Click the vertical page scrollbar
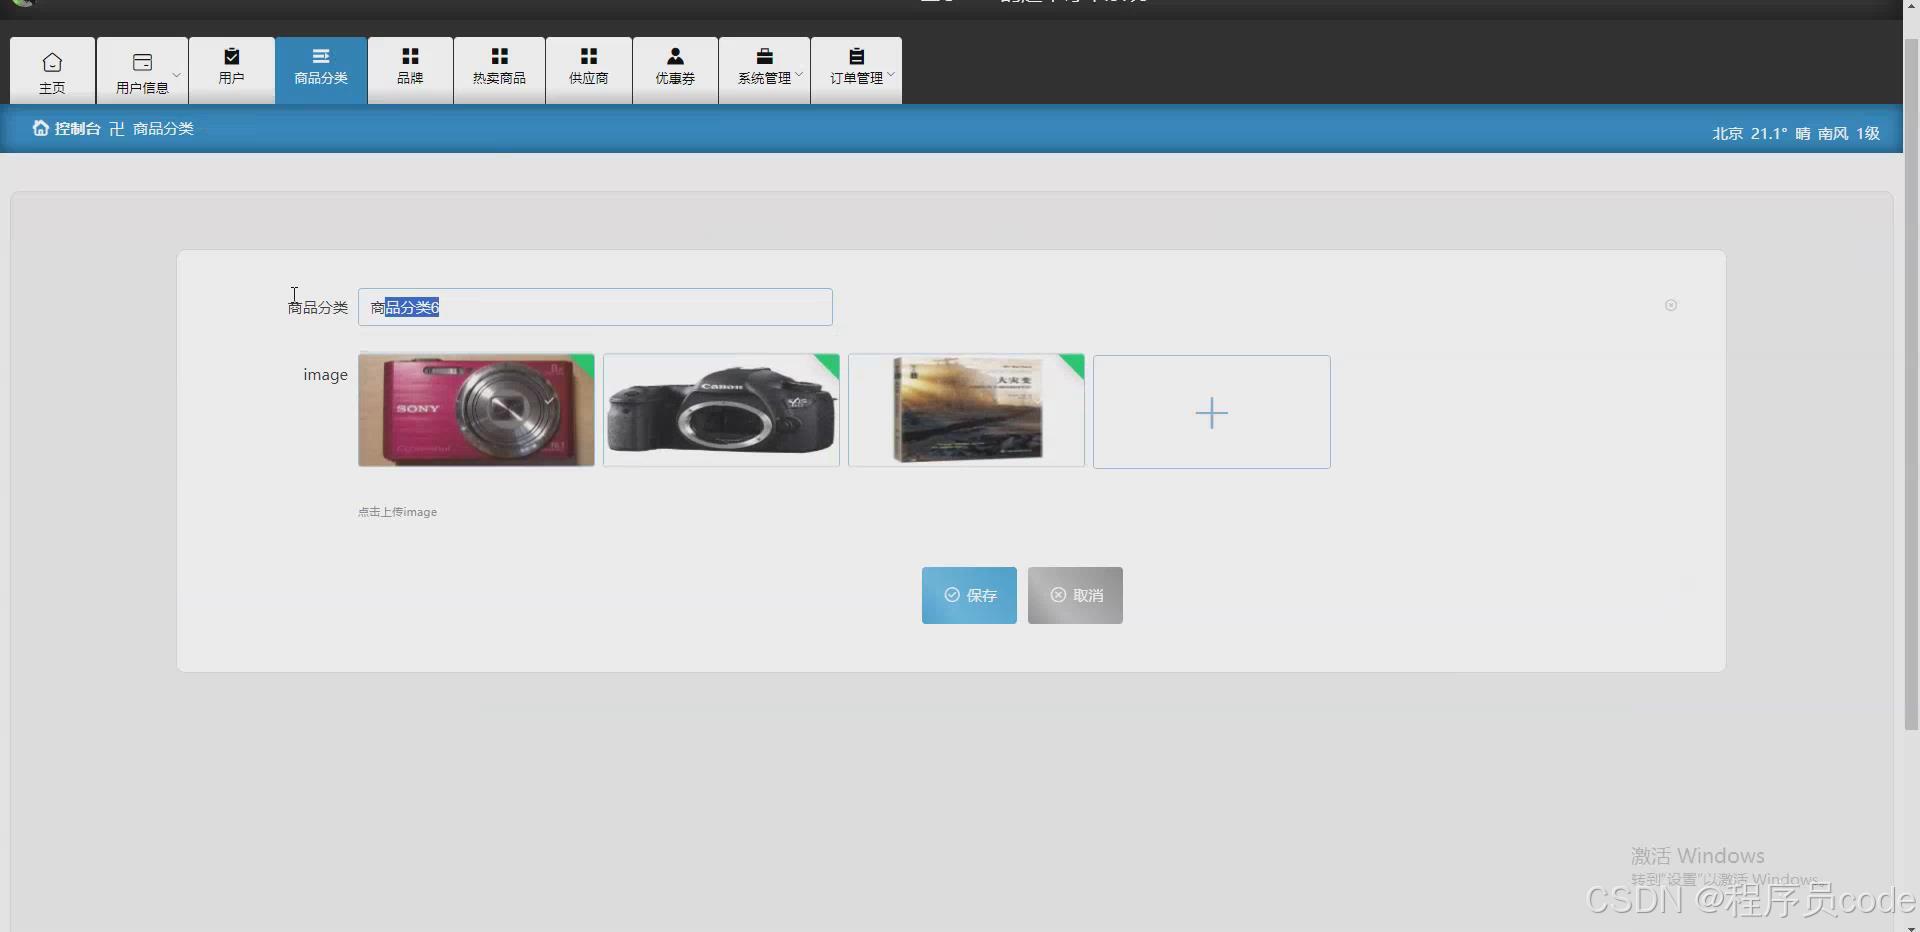Viewport: 1920px width, 932px height. pos(1911,385)
